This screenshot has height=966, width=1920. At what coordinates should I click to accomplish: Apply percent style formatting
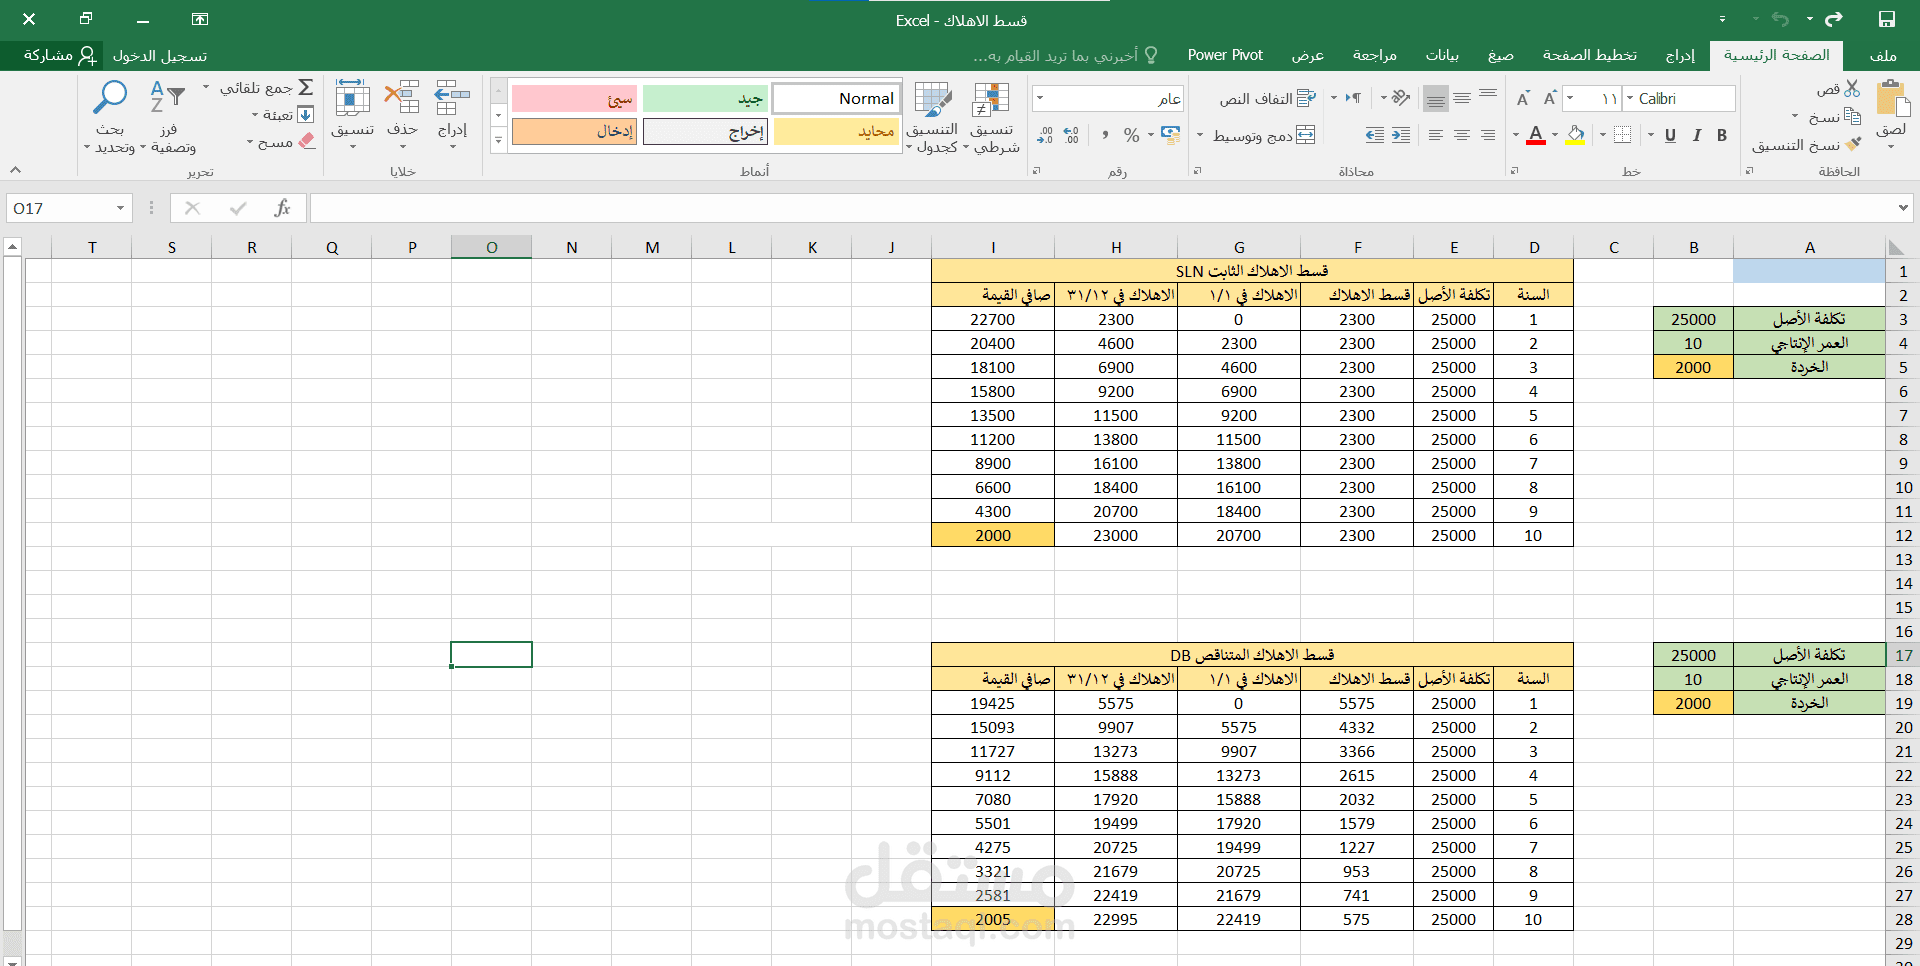pyautogui.click(x=1131, y=135)
